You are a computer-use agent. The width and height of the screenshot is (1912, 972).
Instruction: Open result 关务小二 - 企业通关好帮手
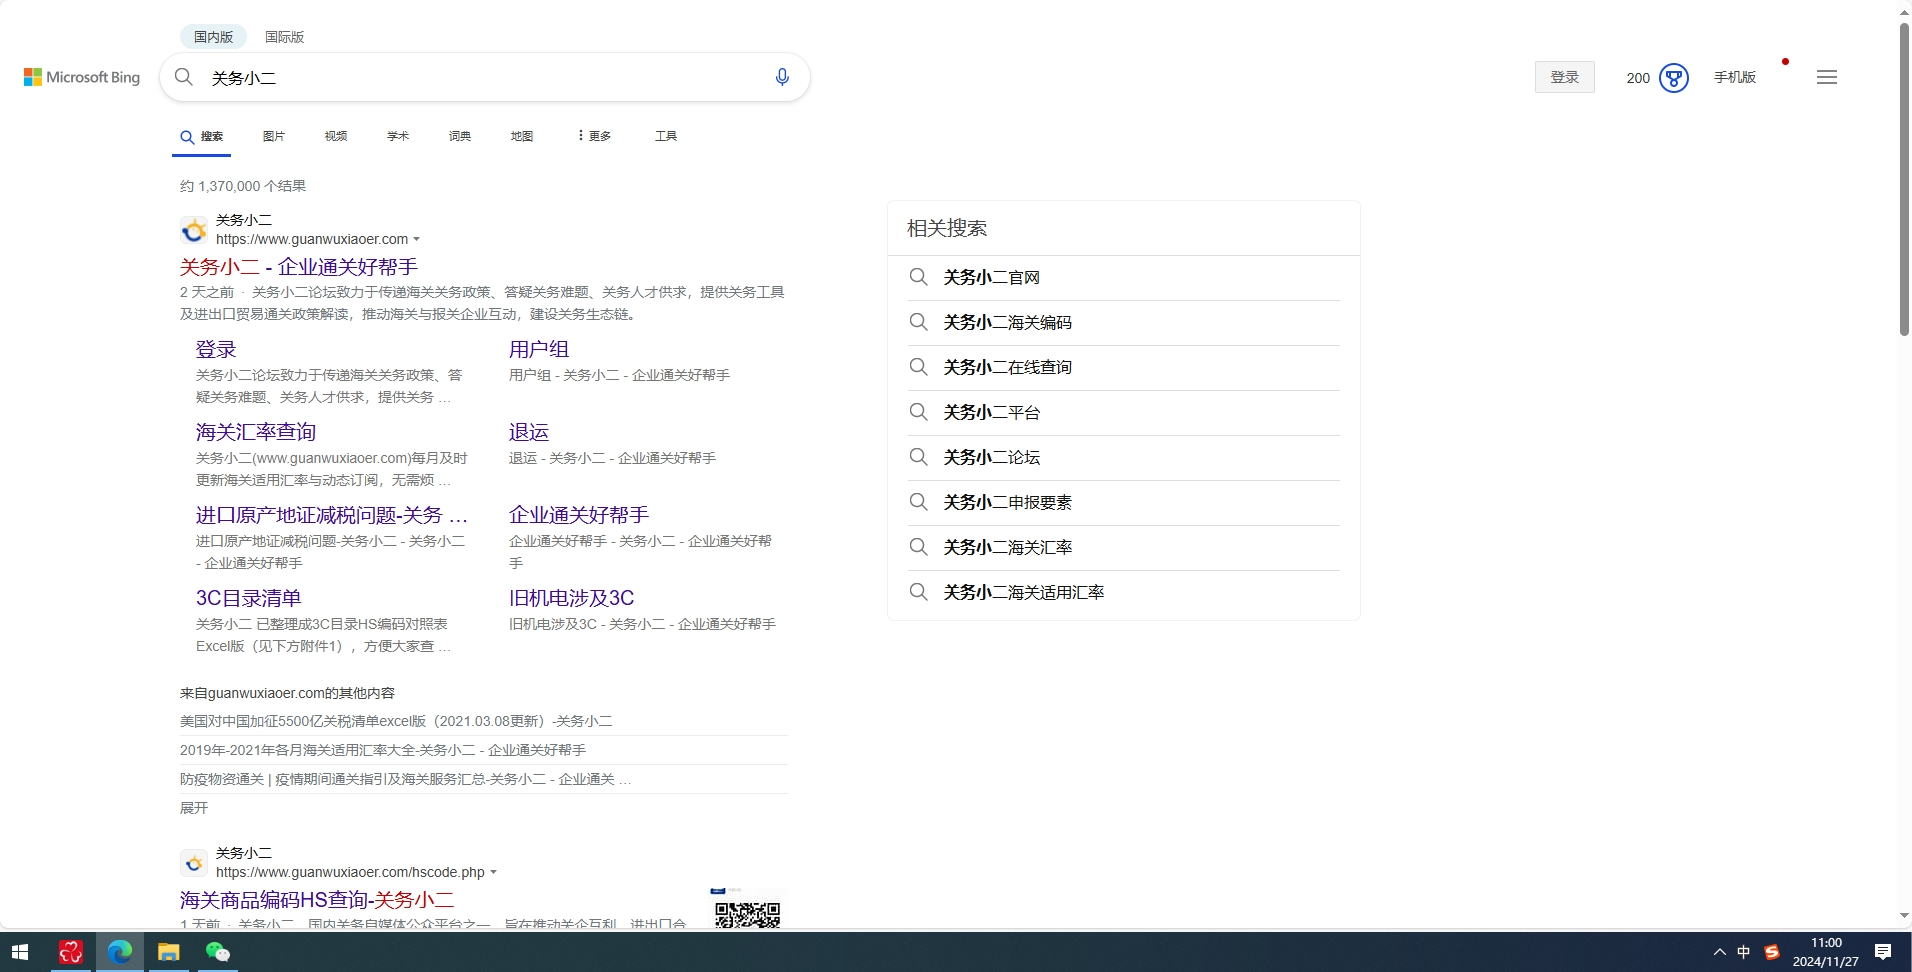point(299,267)
